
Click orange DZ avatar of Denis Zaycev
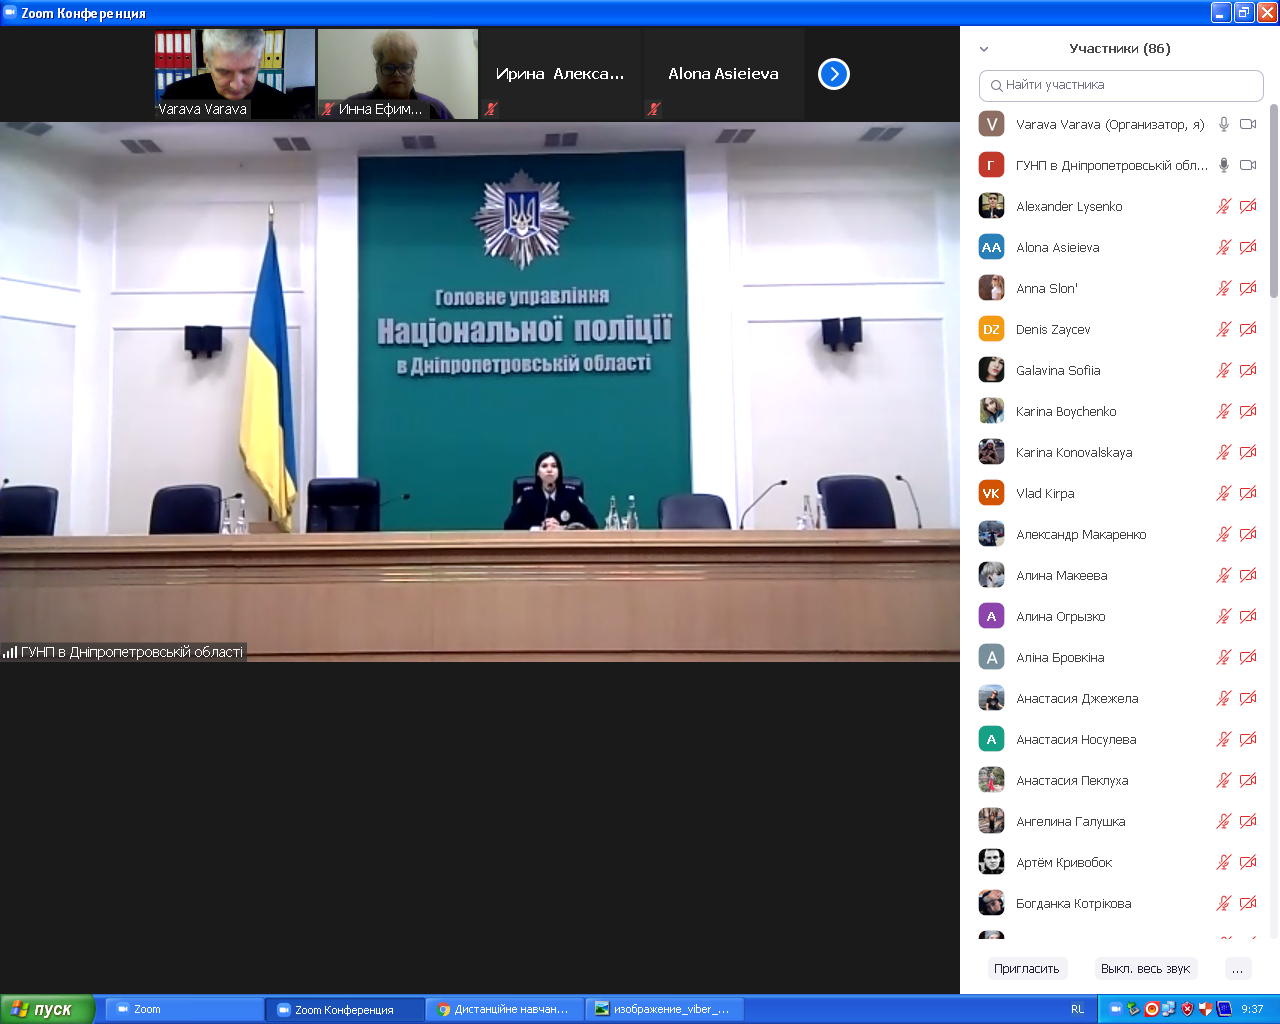[991, 329]
